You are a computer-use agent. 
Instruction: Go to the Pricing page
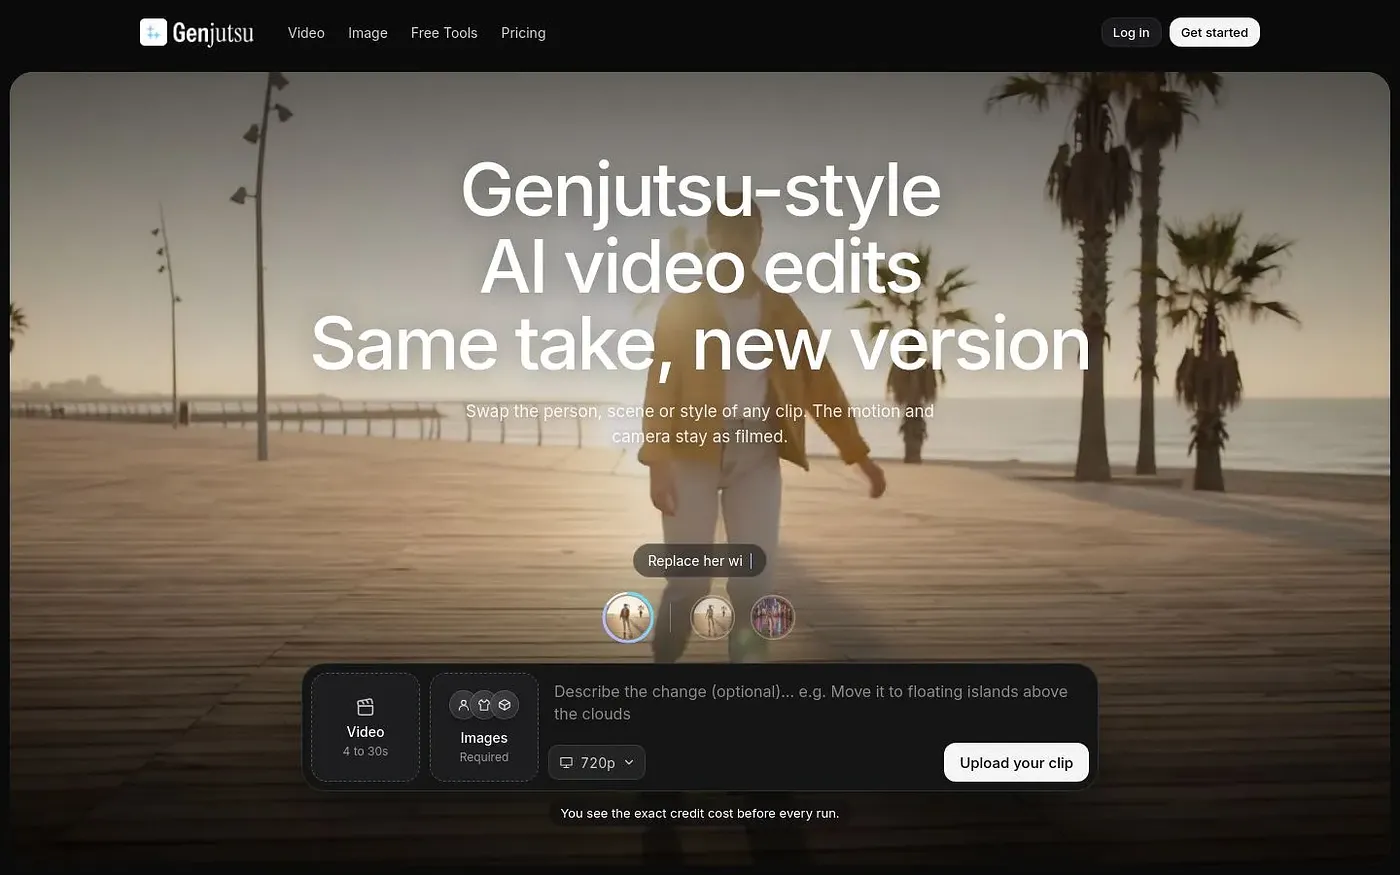point(523,33)
